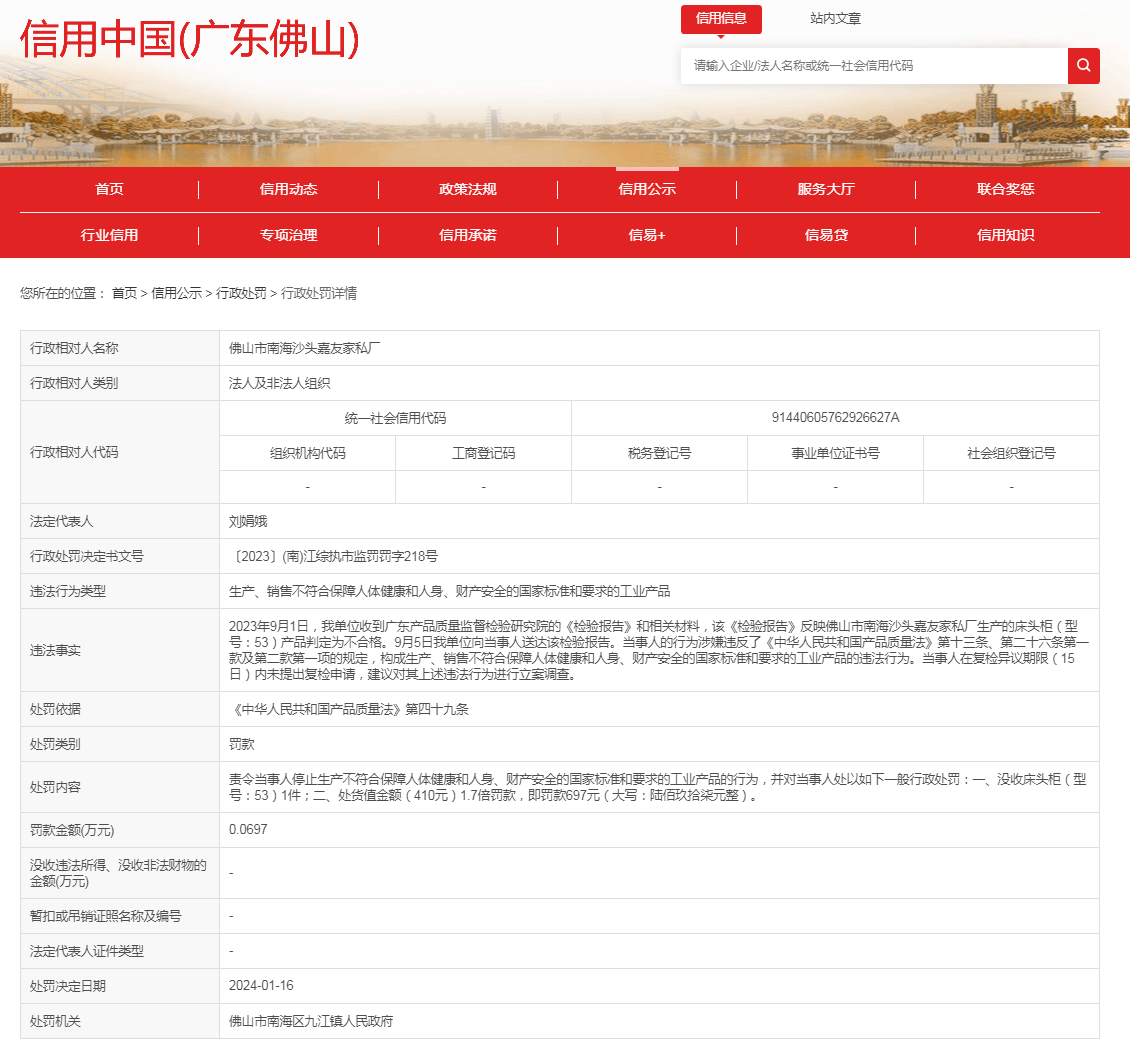The height and width of the screenshot is (1050, 1130).
Task: Click penalty authority 佛山市南海区九江镇人民政府
Action: pyautogui.click(x=311, y=1021)
